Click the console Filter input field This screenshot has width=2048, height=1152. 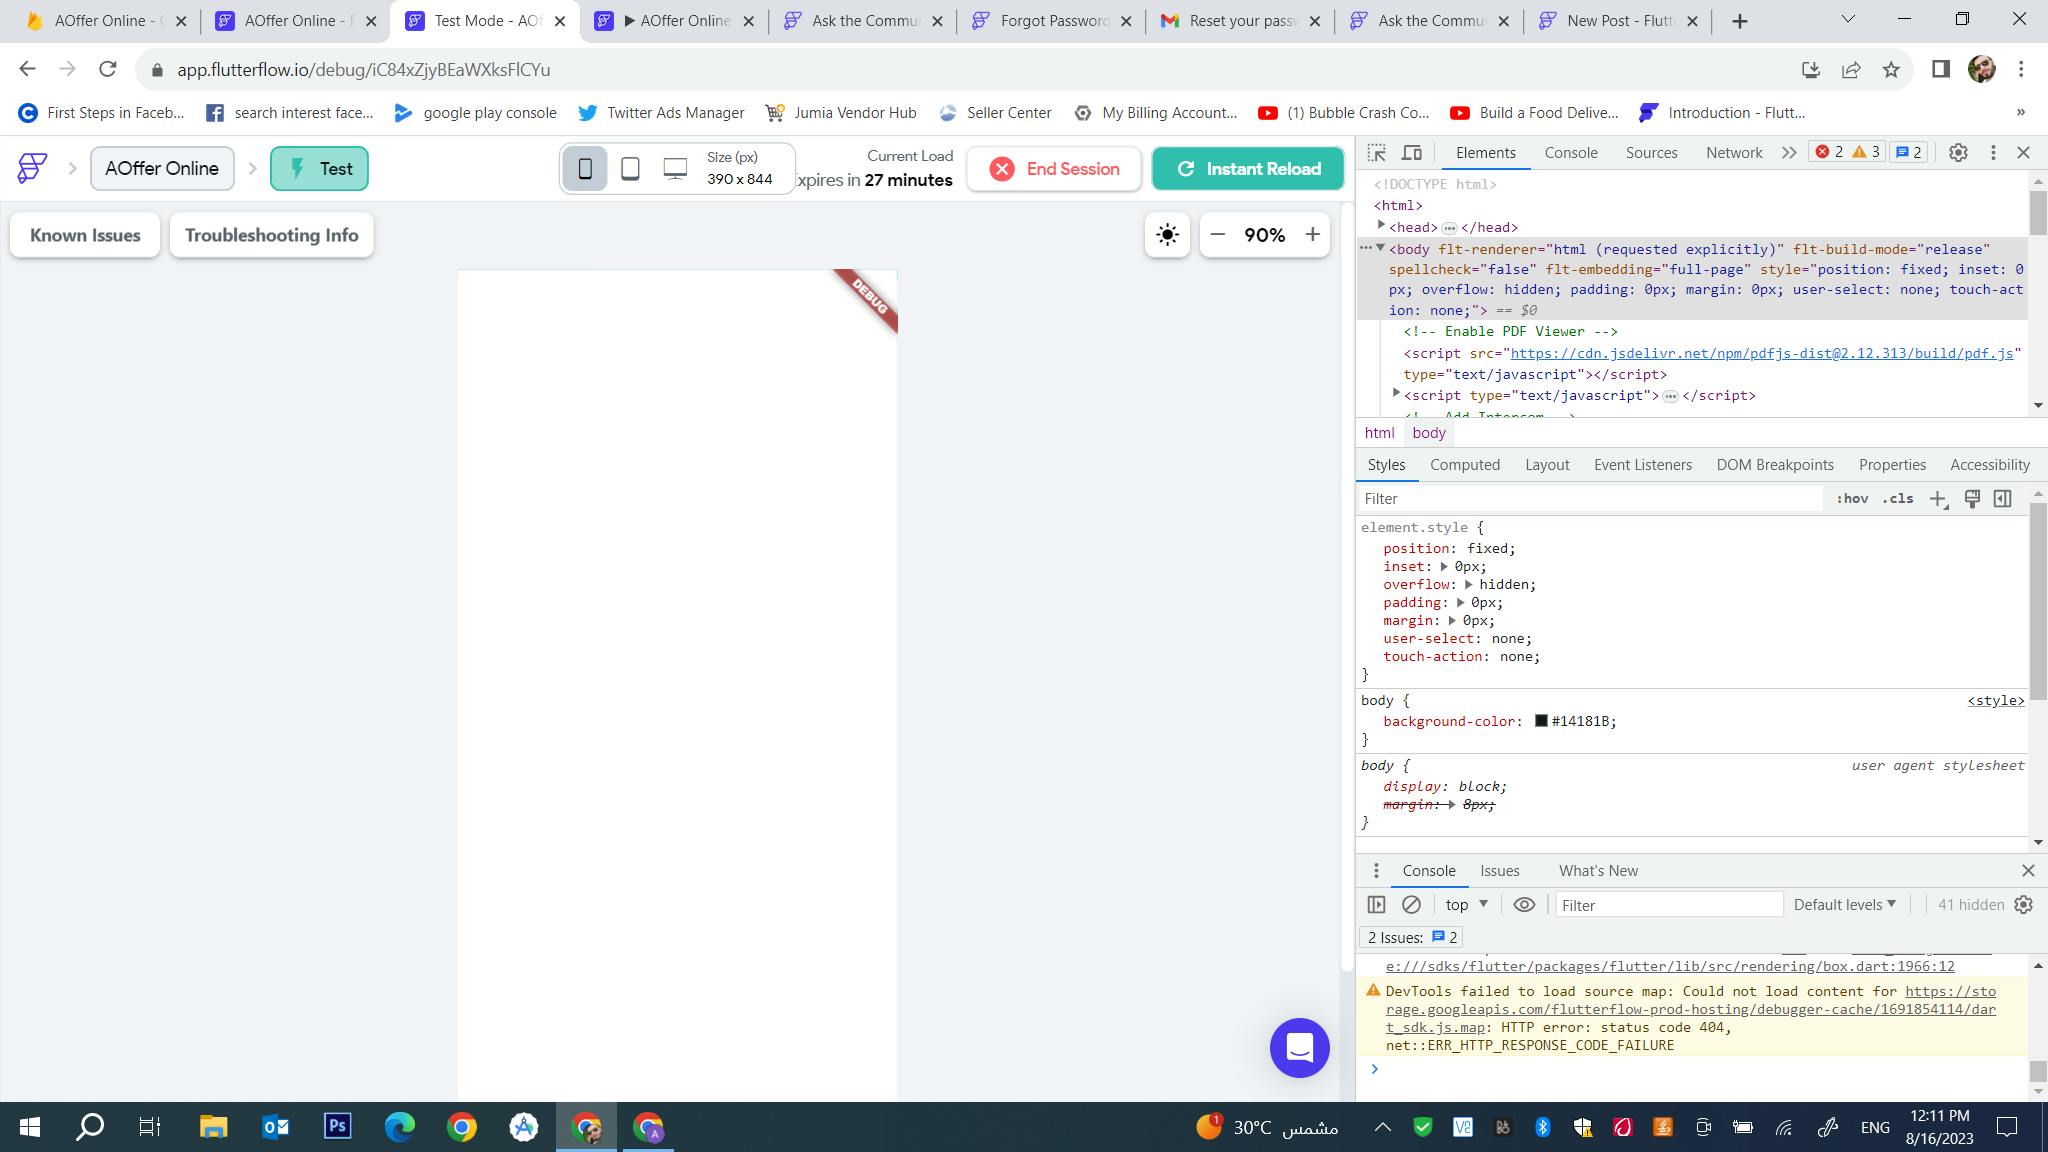(1668, 905)
